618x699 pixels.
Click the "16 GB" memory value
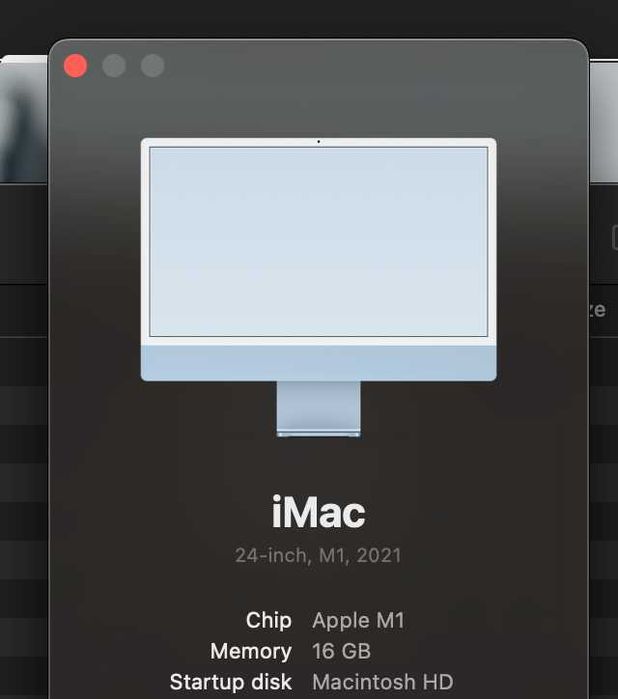pos(342,651)
